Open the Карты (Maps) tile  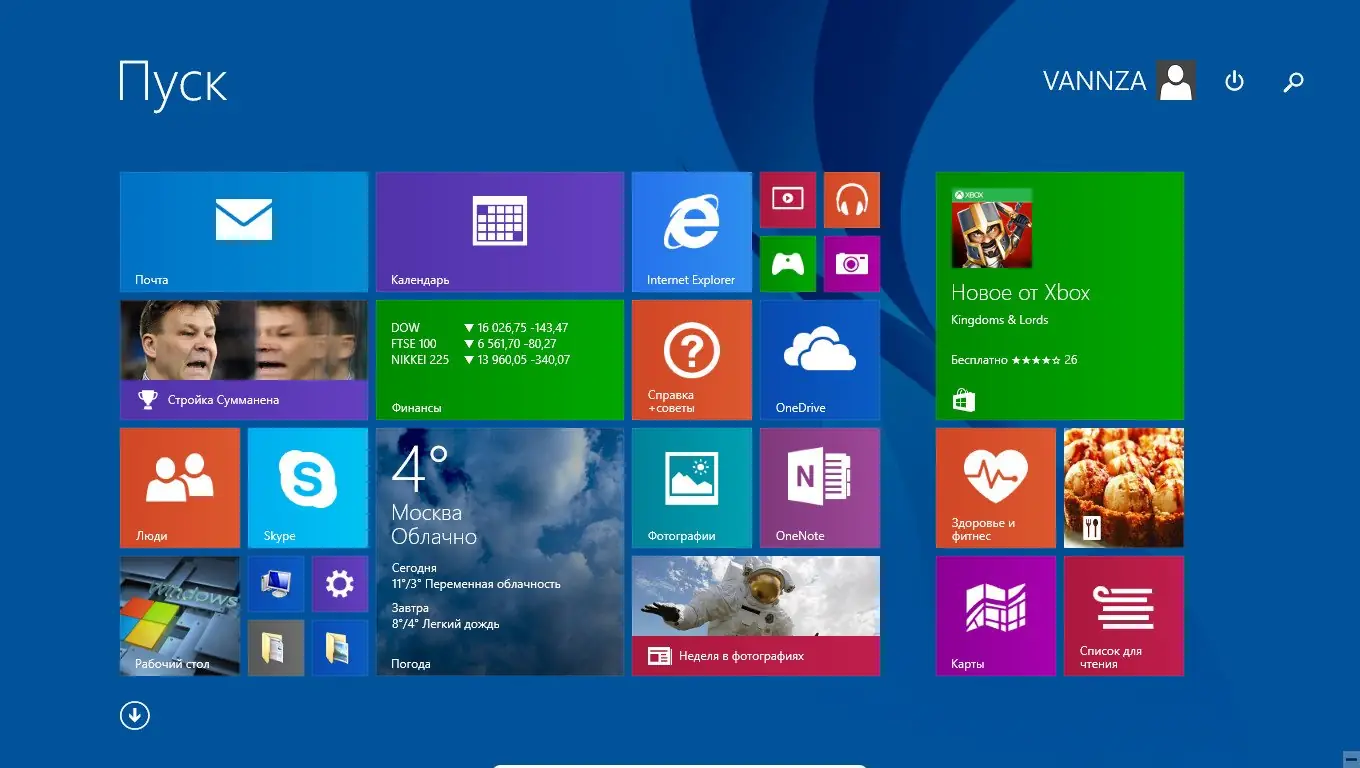point(995,614)
